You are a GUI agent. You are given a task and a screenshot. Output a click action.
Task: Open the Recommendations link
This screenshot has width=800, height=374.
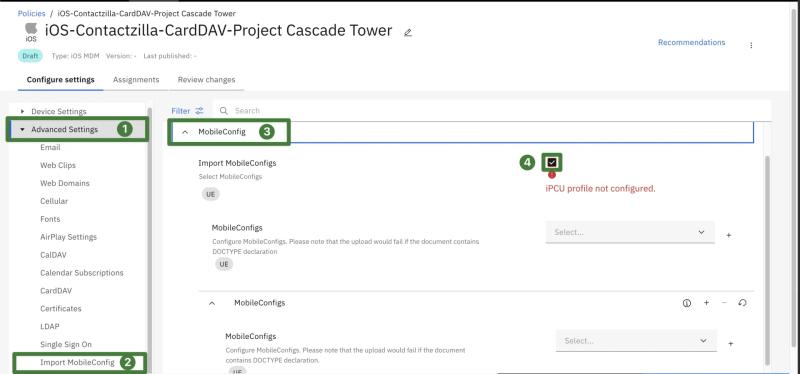[691, 42]
